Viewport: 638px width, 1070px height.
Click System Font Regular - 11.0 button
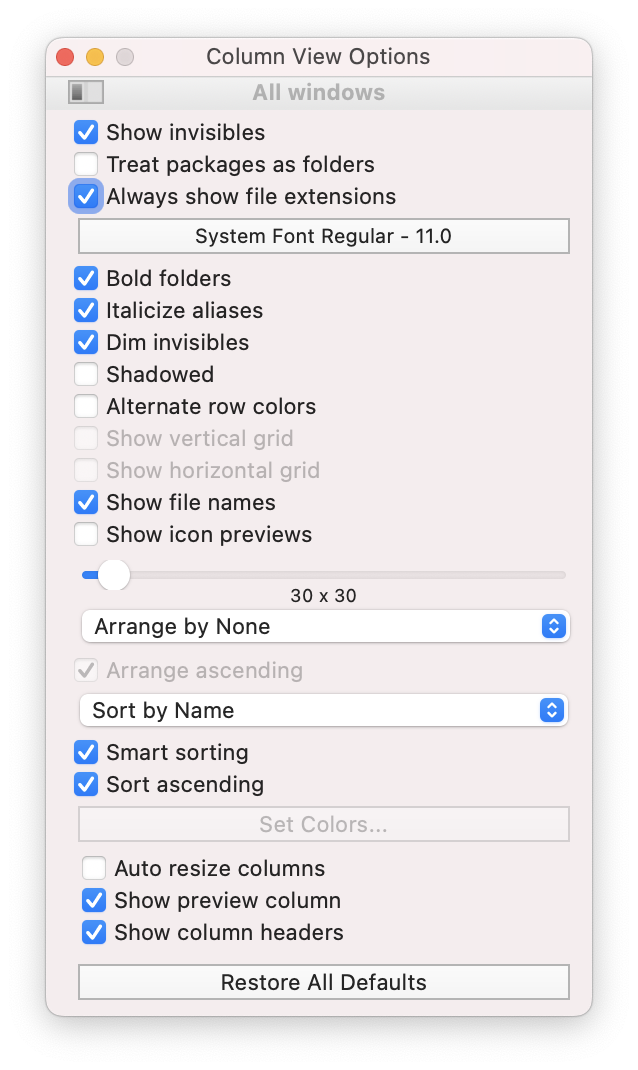click(323, 236)
